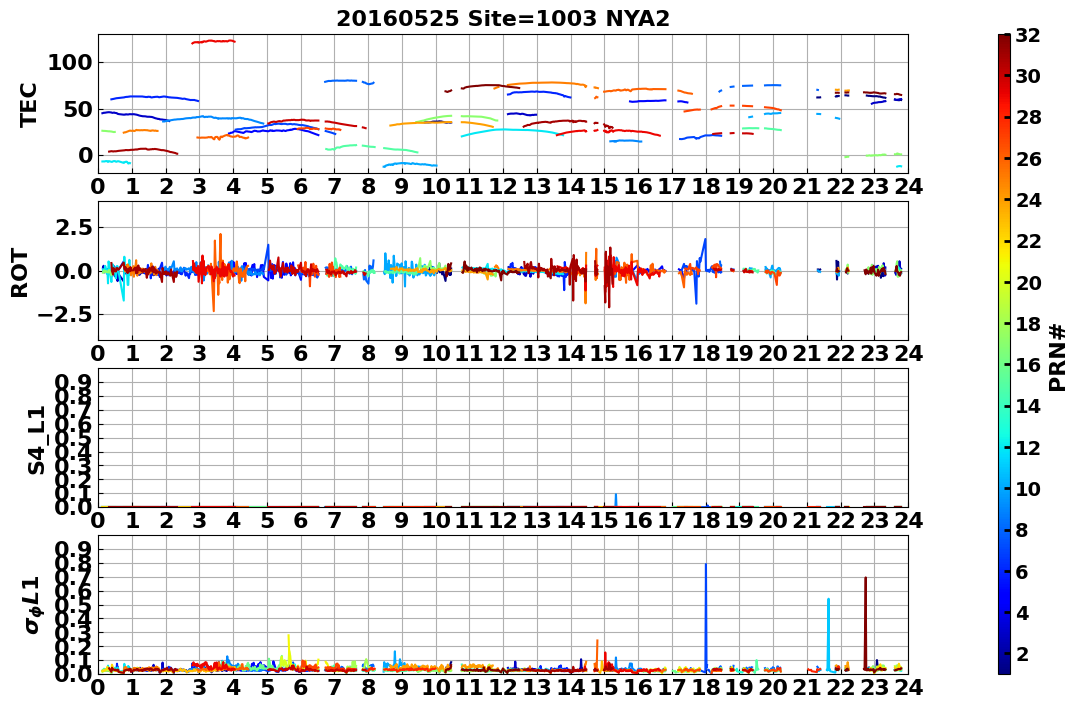Click hour 15 label under S4_L1 panel
Image resolution: width=1077 pixels, height=709 pixels.
click(604, 521)
